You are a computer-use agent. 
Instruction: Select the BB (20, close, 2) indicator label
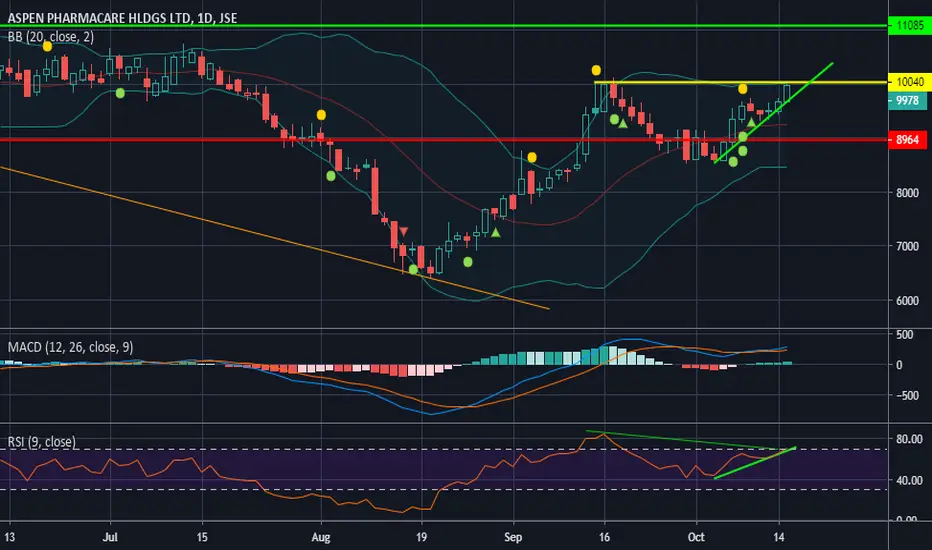(x=51, y=37)
